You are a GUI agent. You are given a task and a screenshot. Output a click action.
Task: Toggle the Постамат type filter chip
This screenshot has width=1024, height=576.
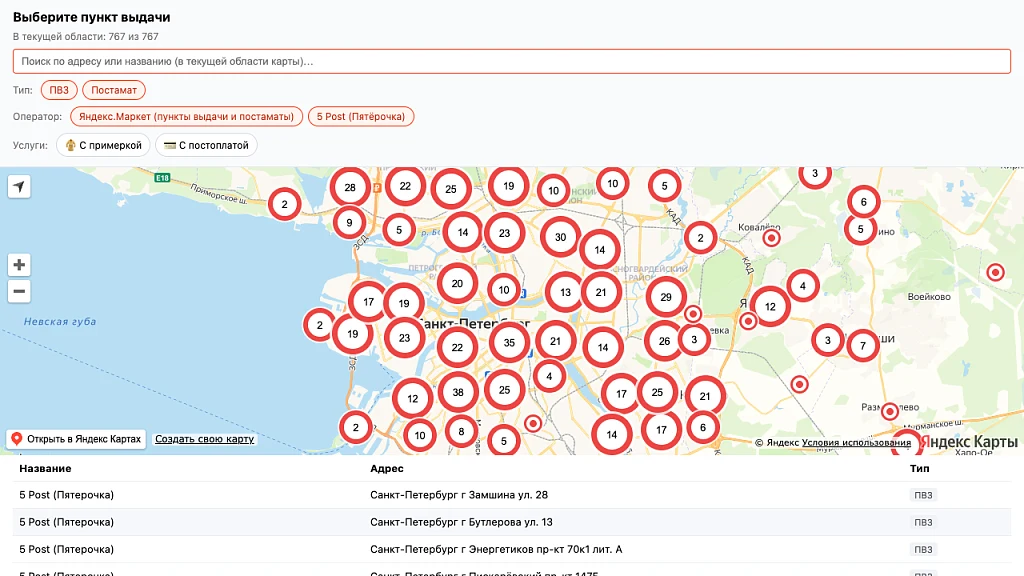[x=114, y=90]
